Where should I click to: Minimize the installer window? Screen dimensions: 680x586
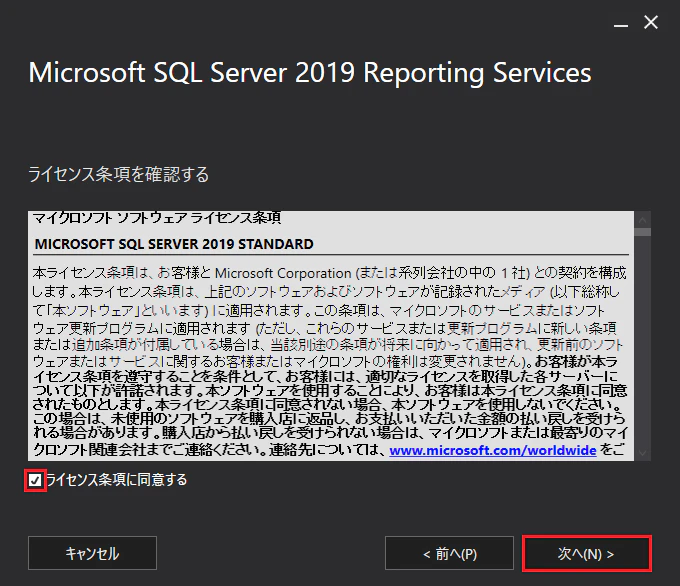coord(621,24)
